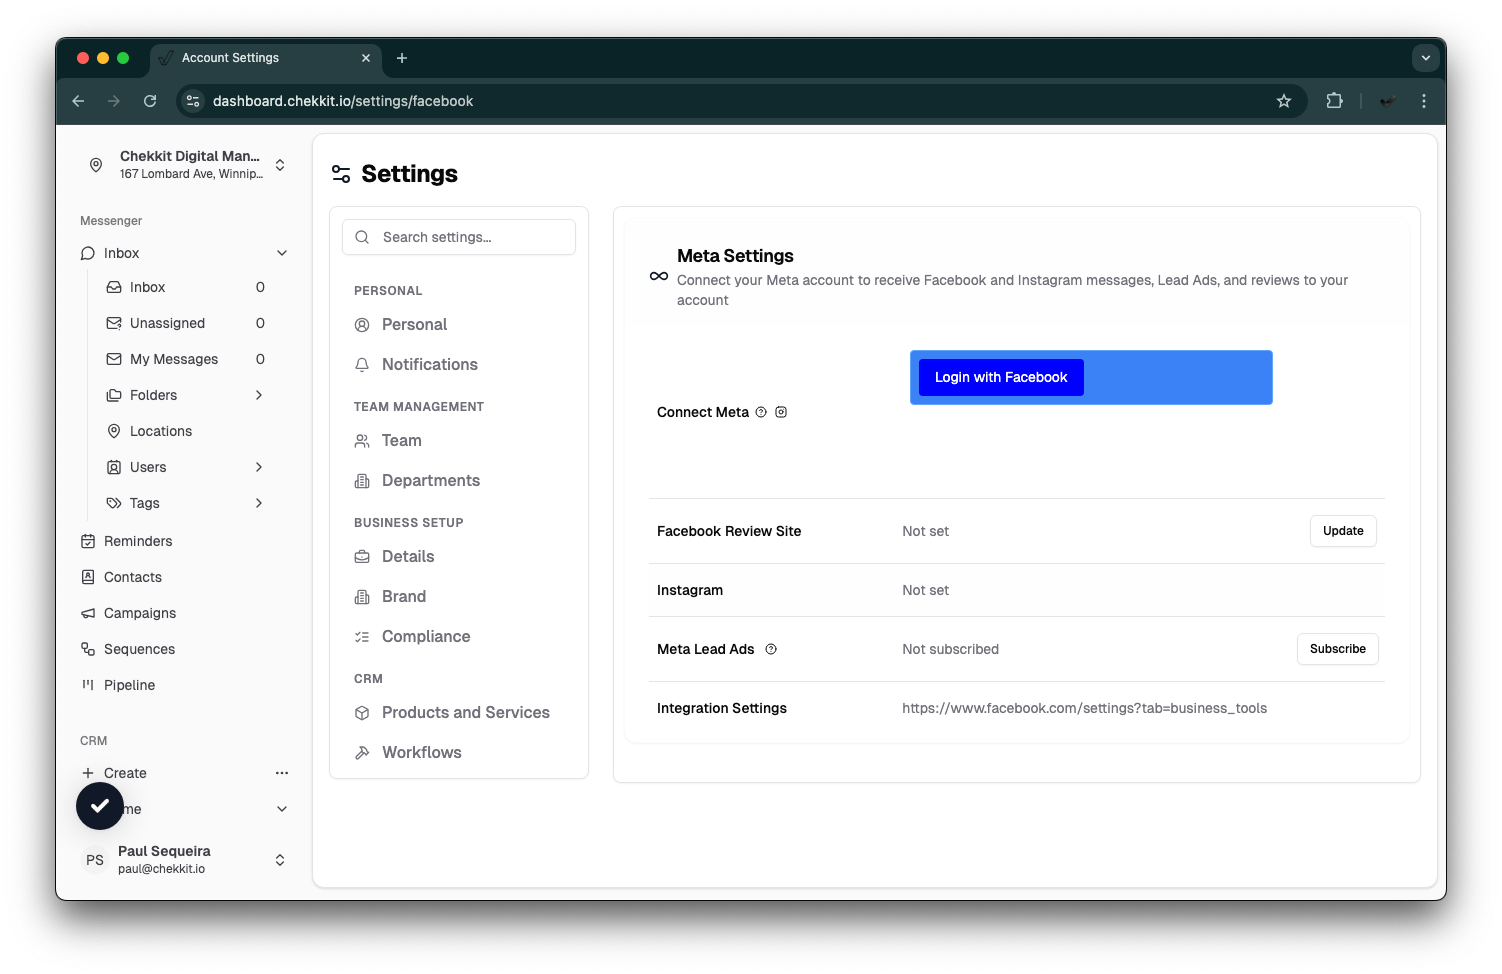Click the Instagram icon beside Connect Meta
The image size is (1502, 974).
[x=781, y=412]
